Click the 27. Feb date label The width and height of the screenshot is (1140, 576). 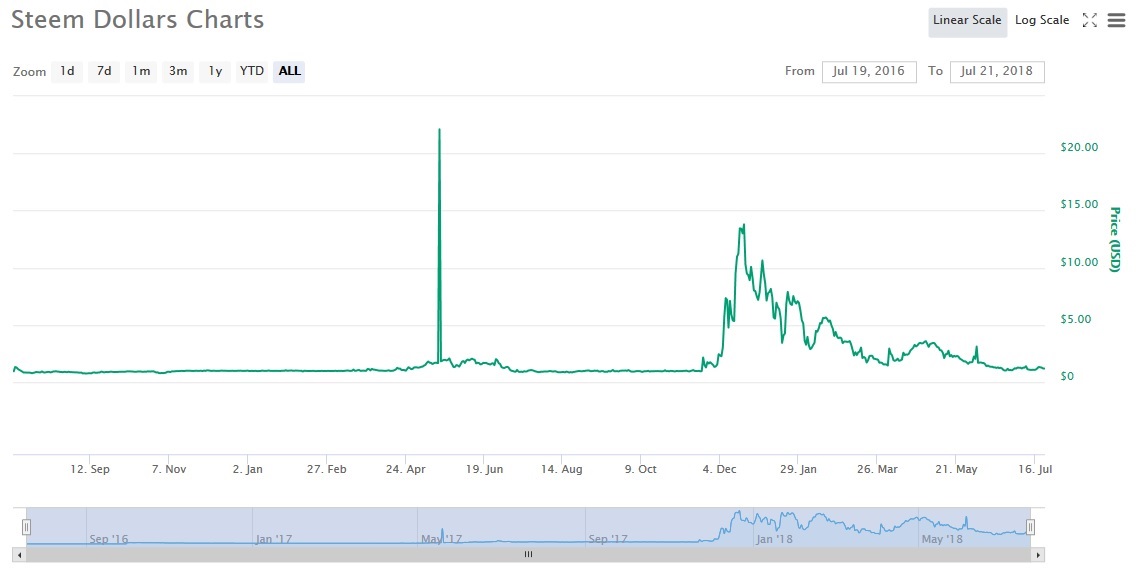pos(326,469)
